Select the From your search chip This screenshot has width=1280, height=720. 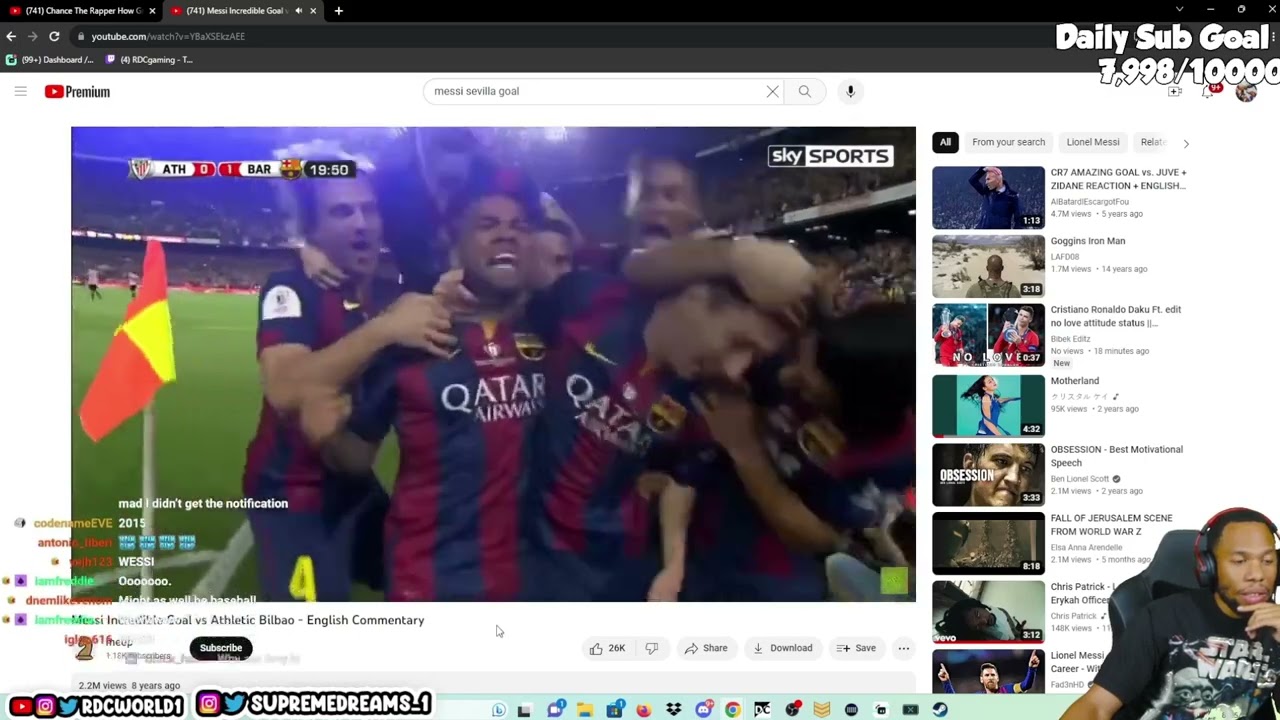click(1008, 142)
